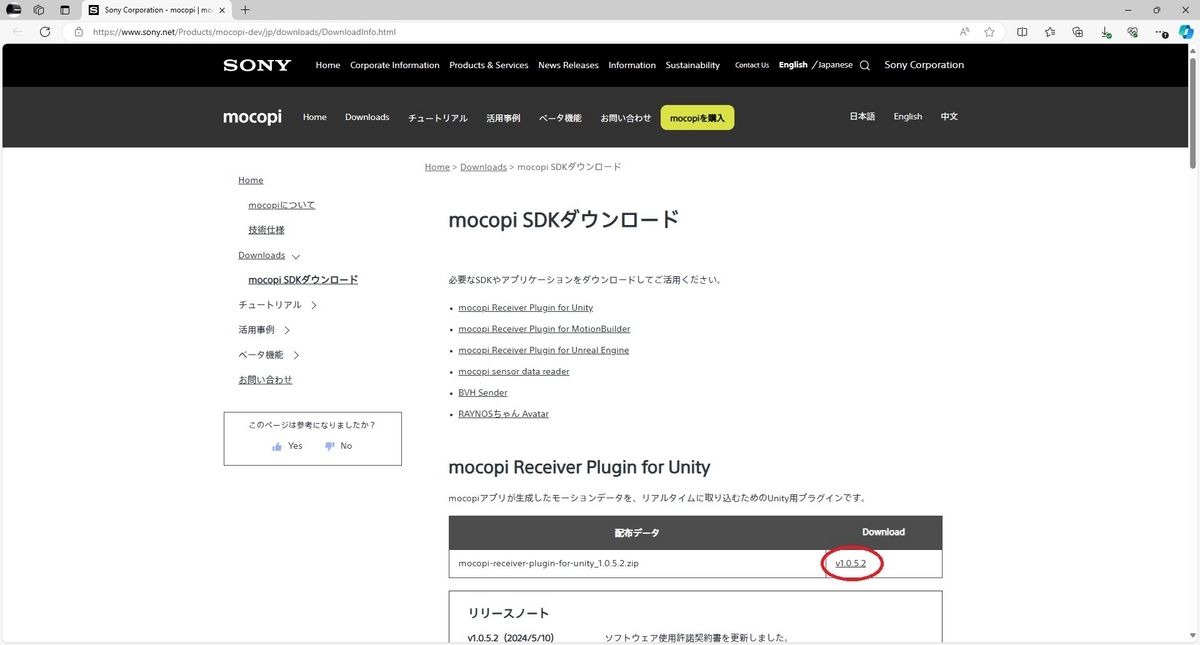Add this page to favorites star
The image size is (1200, 645).
(x=989, y=32)
